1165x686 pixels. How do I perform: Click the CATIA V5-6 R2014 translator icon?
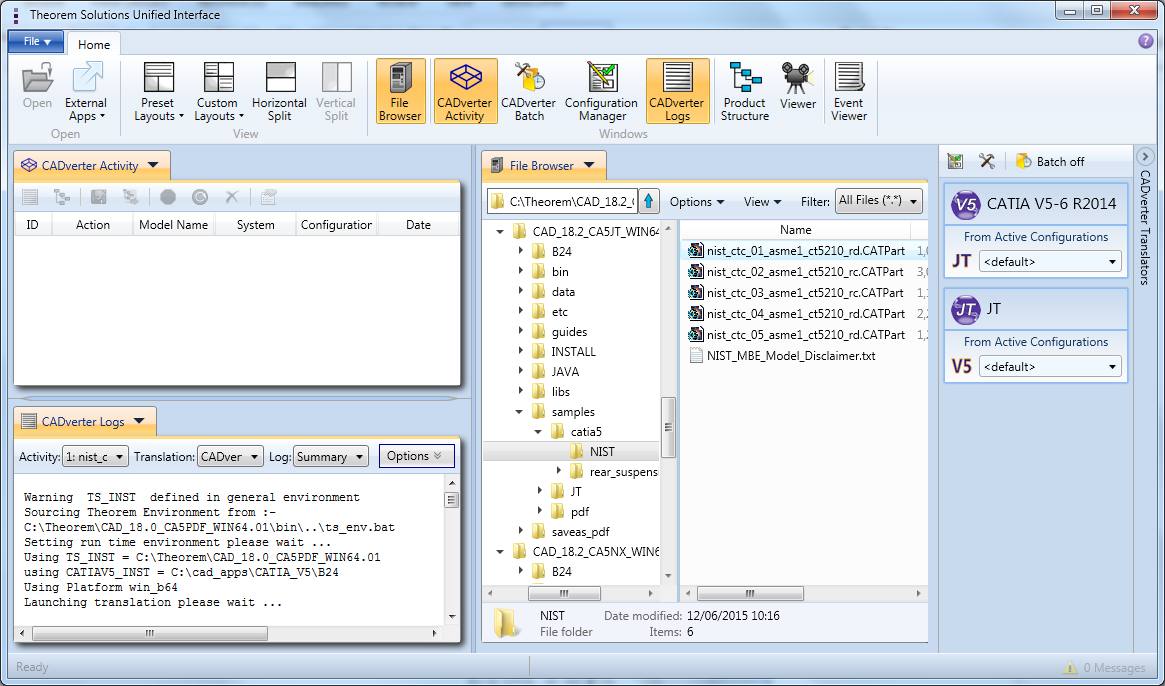[966, 204]
